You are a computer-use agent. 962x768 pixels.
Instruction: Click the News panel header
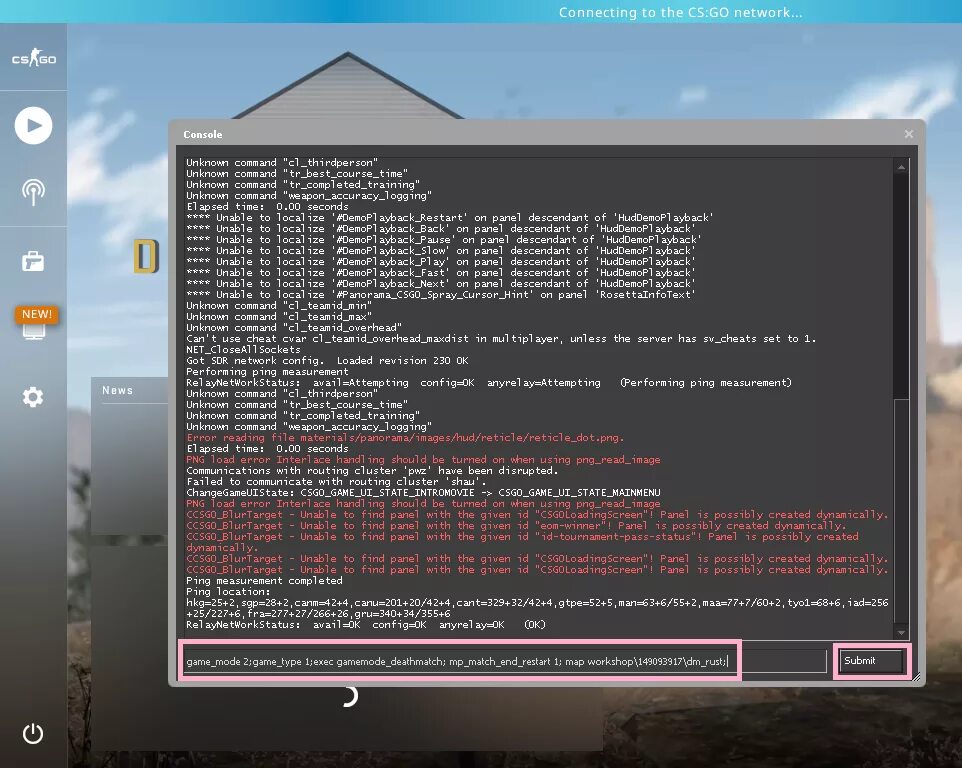click(117, 390)
